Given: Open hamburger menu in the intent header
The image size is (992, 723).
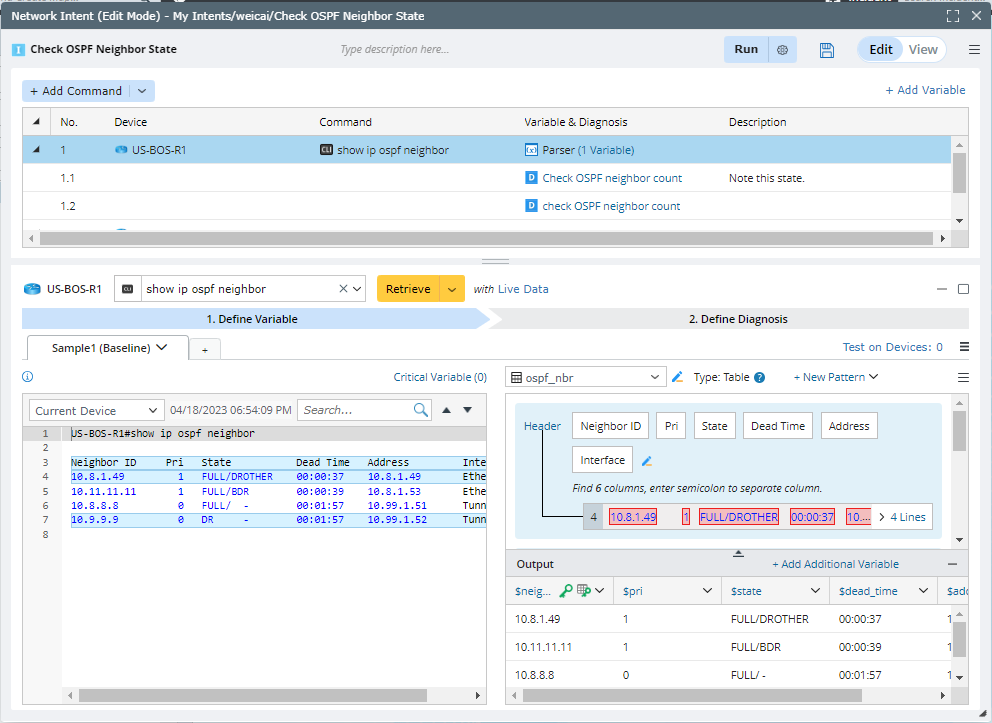Looking at the screenshot, I should point(974,50).
